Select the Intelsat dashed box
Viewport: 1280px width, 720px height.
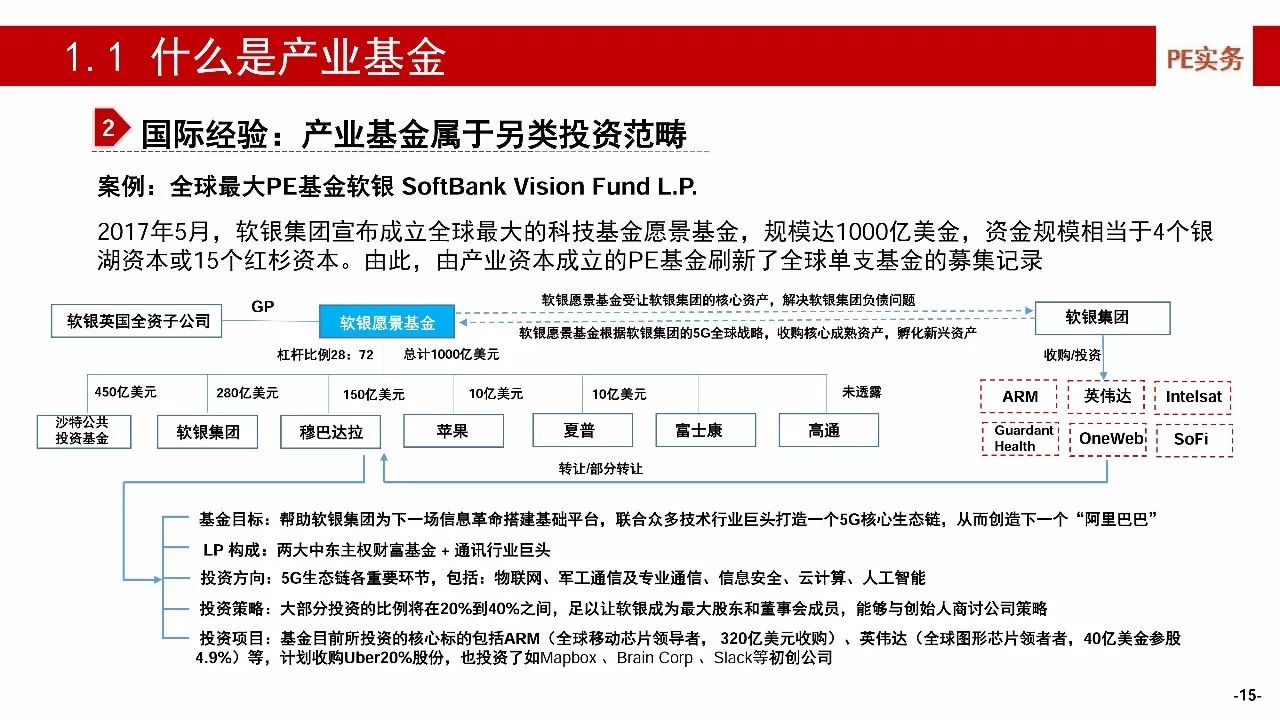click(x=1193, y=396)
